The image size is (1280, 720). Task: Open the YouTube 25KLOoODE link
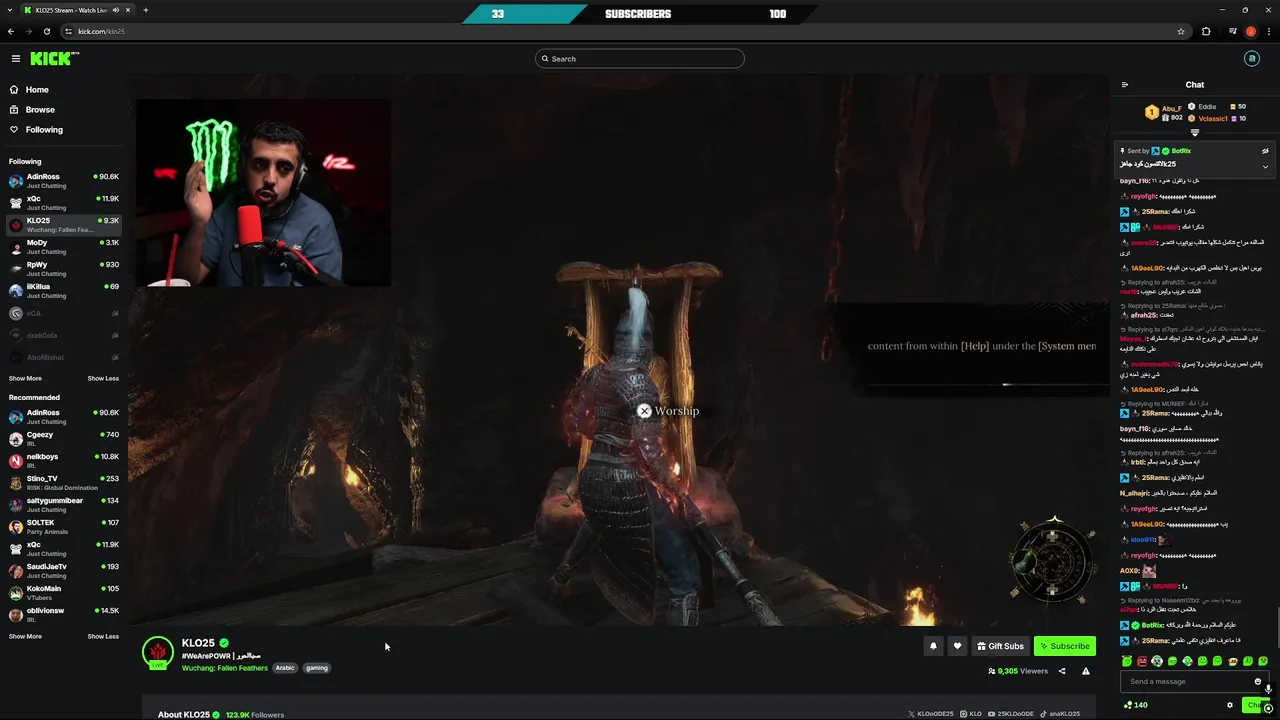tap(1009, 714)
